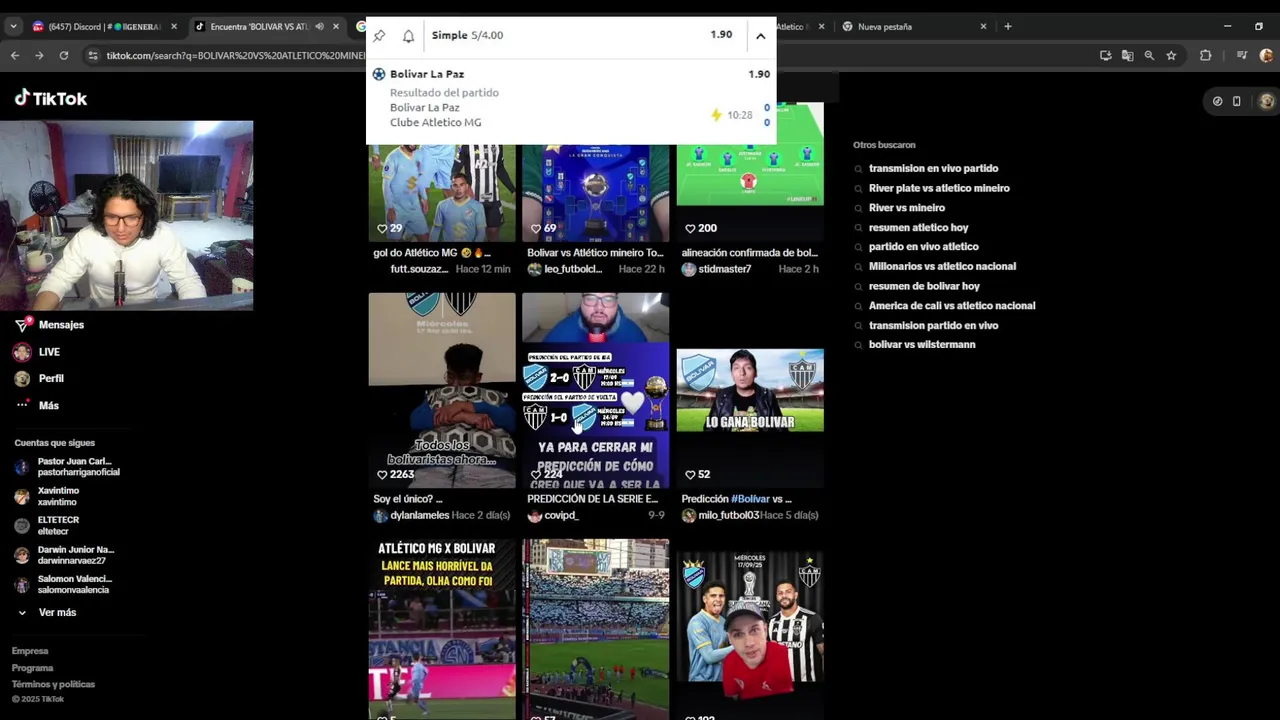Open the translate page icon
Image resolution: width=1280 pixels, height=720 pixels.
pos(1128,56)
